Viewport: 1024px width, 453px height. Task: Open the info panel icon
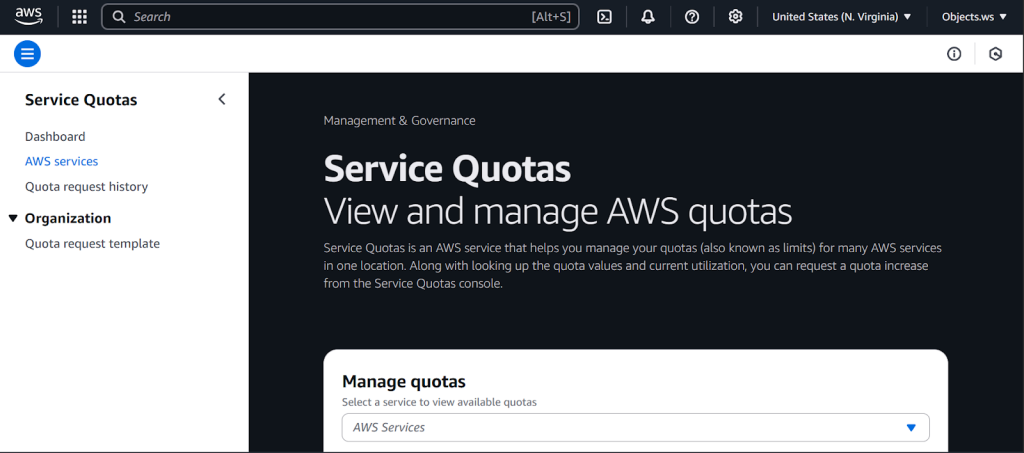[x=954, y=54]
